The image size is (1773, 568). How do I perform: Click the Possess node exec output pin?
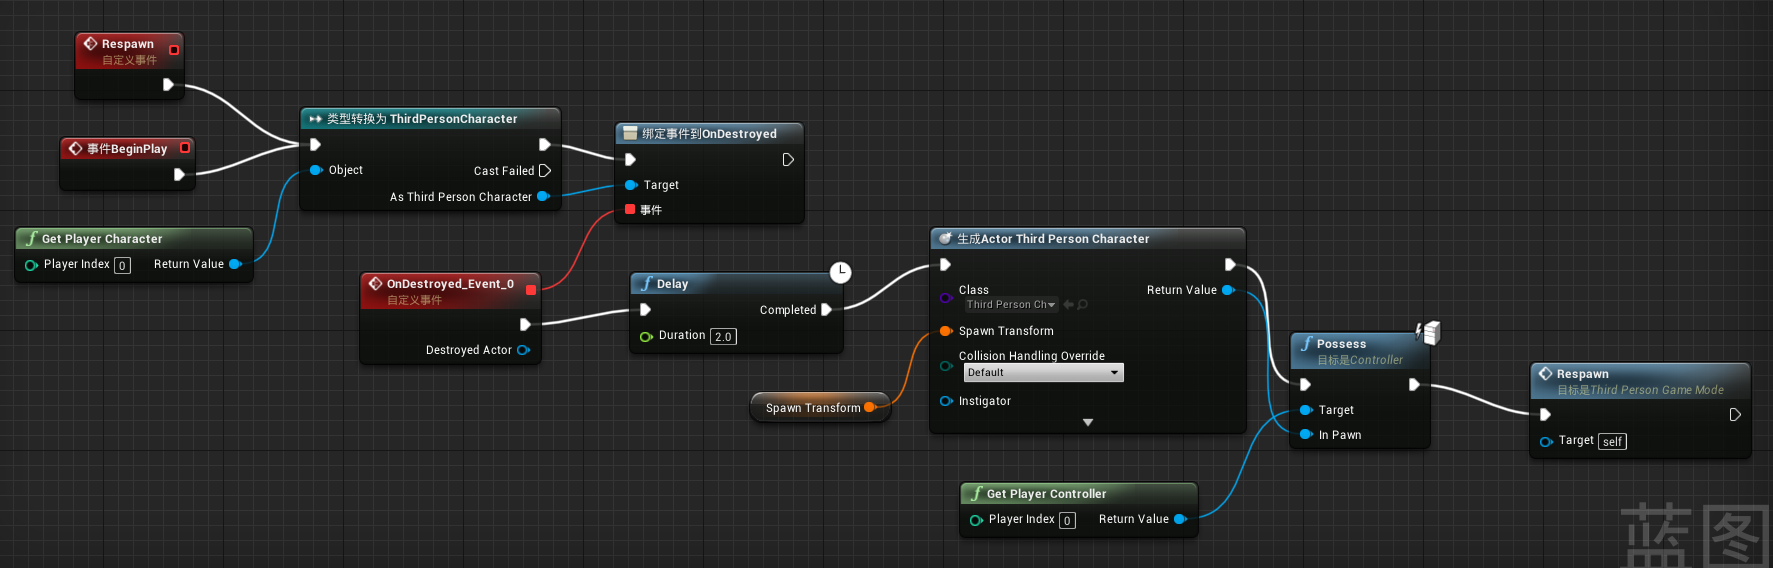(1414, 385)
